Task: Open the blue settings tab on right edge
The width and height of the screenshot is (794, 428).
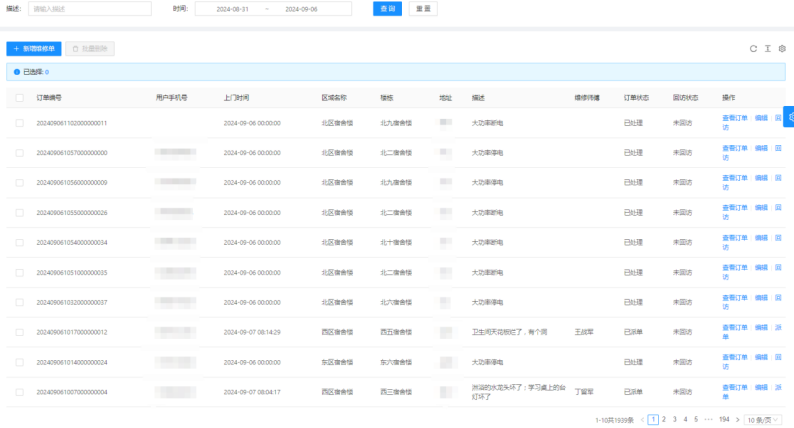Action: pyautogui.click(x=789, y=117)
